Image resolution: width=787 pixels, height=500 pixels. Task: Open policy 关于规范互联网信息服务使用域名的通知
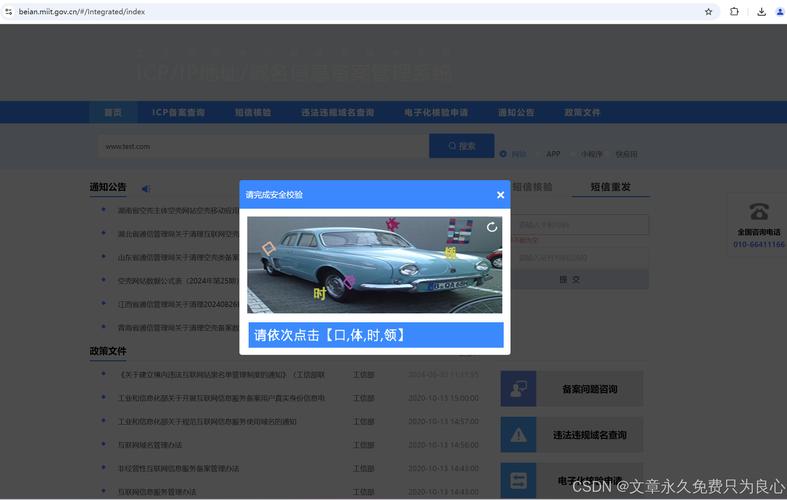pyautogui.click(x=207, y=422)
